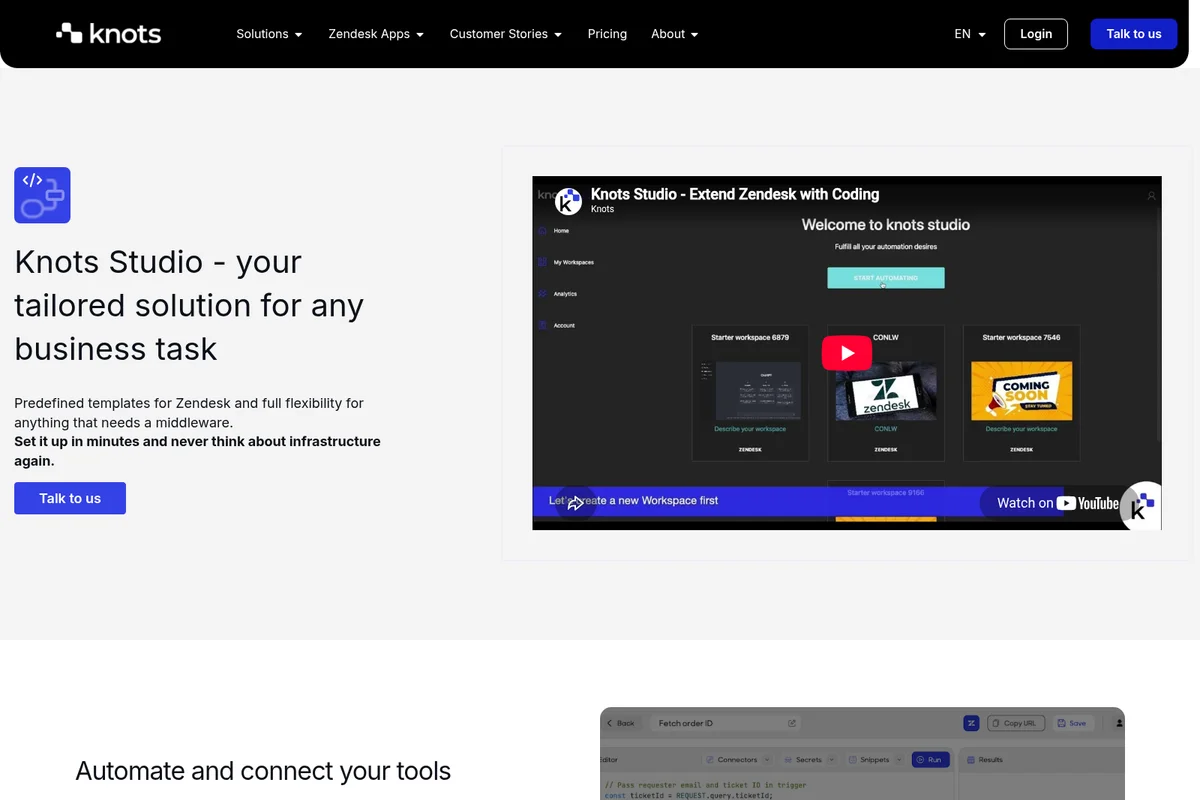This screenshot has width=1200, height=800.
Task: Expand the Solutions menu
Action: (x=269, y=34)
